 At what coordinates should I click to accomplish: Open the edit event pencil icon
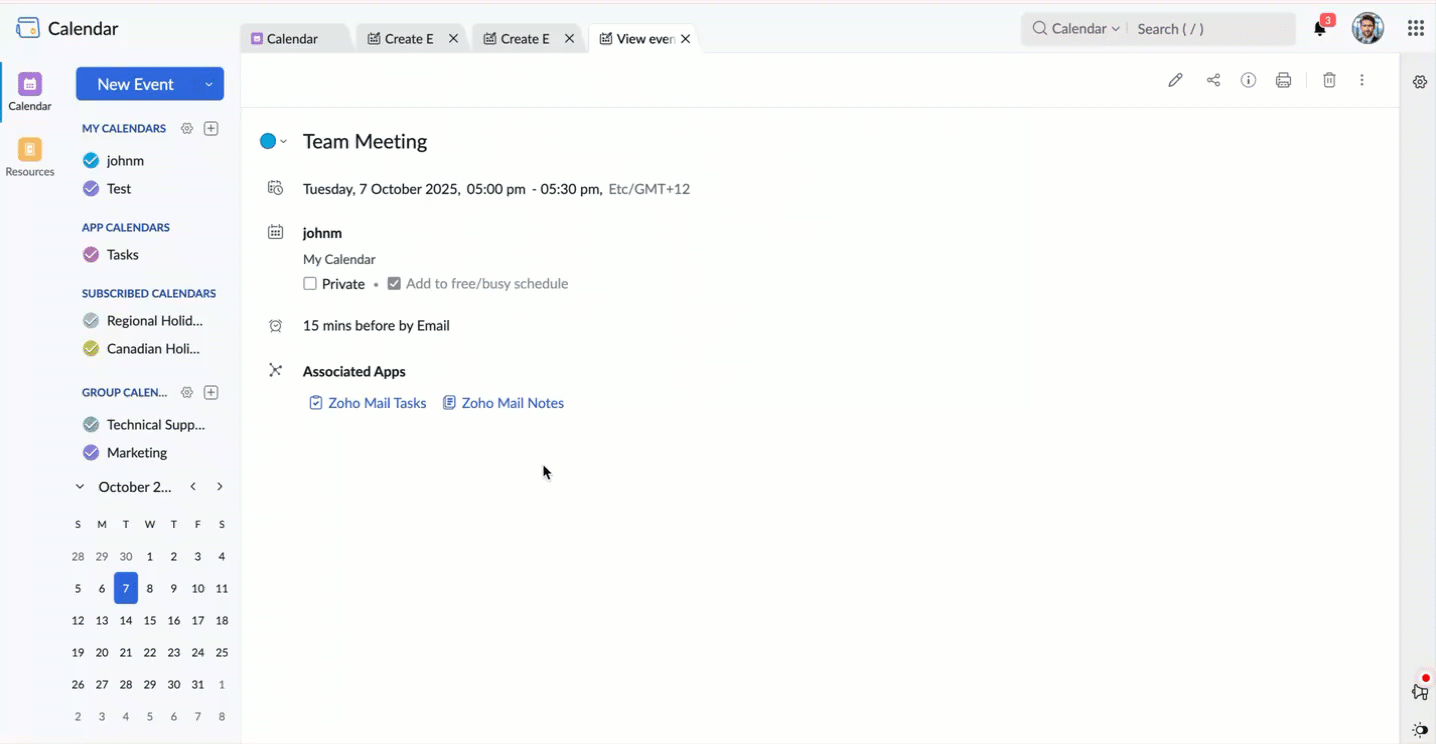(1175, 80)
